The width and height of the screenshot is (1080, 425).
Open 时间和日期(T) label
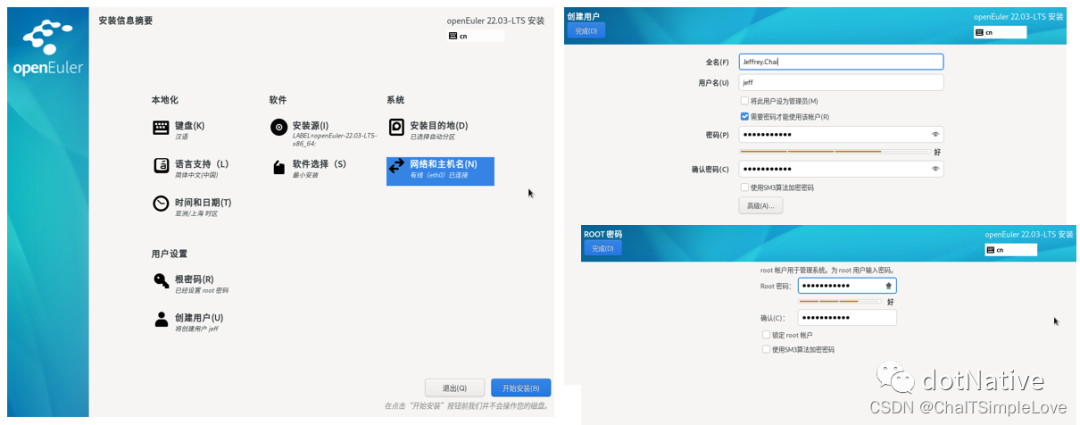[203, 203]
